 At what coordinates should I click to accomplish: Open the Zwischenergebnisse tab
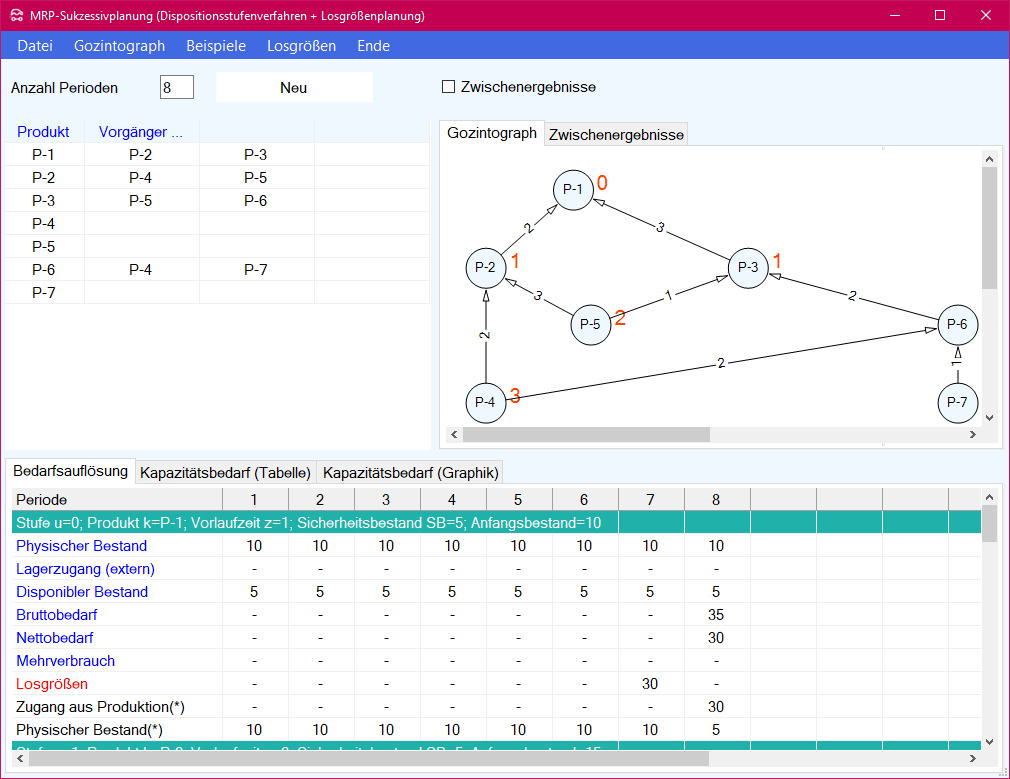pyautogui.click(x=616, y=135)
